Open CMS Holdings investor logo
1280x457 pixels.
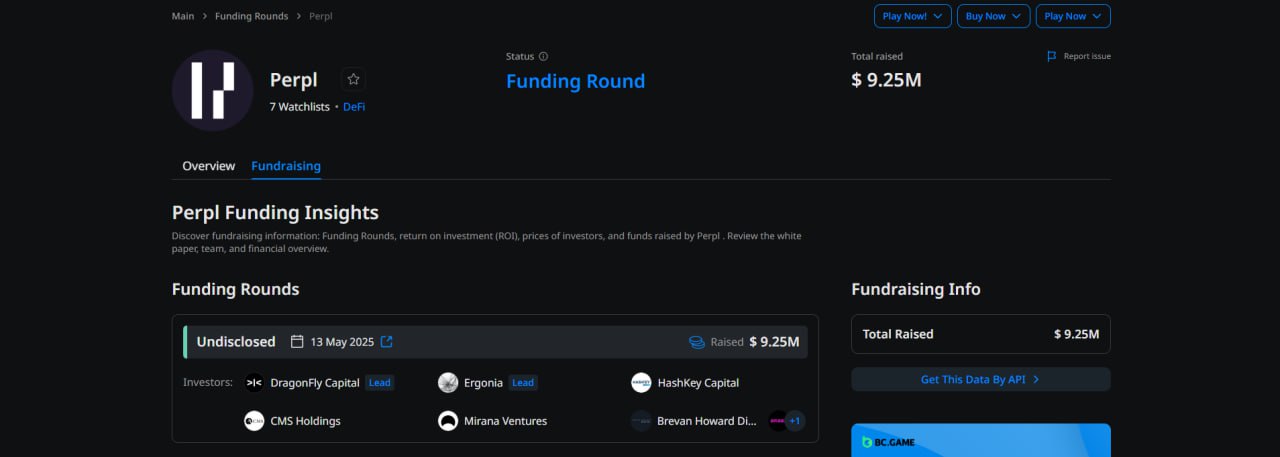click(254, 421)
